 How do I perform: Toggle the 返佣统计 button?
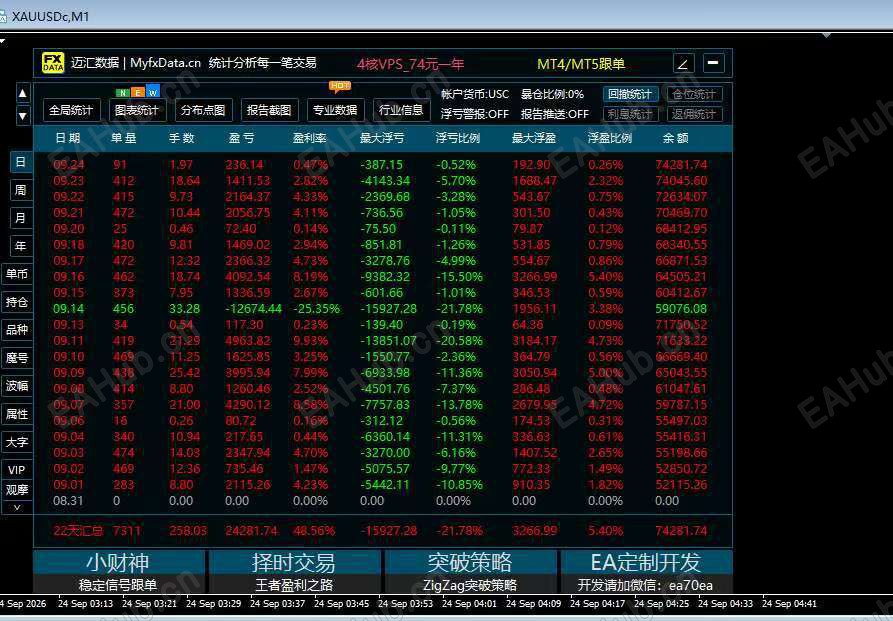[x=694, y=114]
